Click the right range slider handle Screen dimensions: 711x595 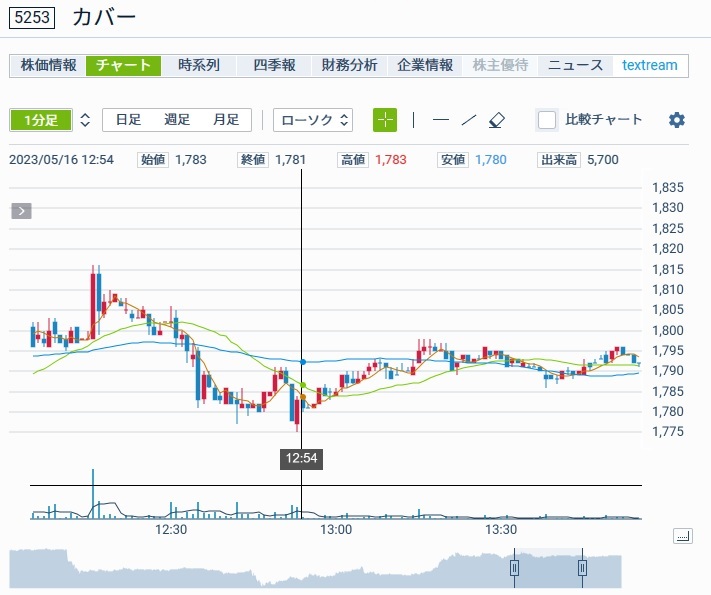pos(582,568)
